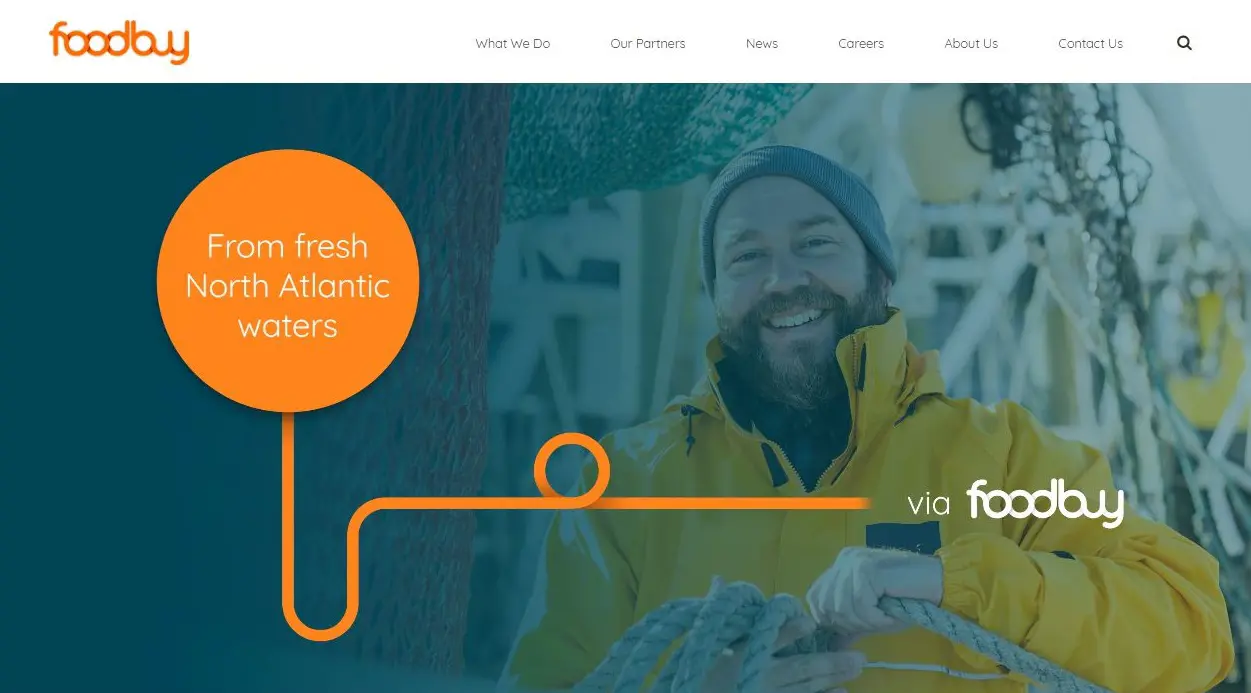This screenshot has width=1251, height=693.
Task: Click the orange North Atlantic waters circle
Action: [x=288, y=281]
